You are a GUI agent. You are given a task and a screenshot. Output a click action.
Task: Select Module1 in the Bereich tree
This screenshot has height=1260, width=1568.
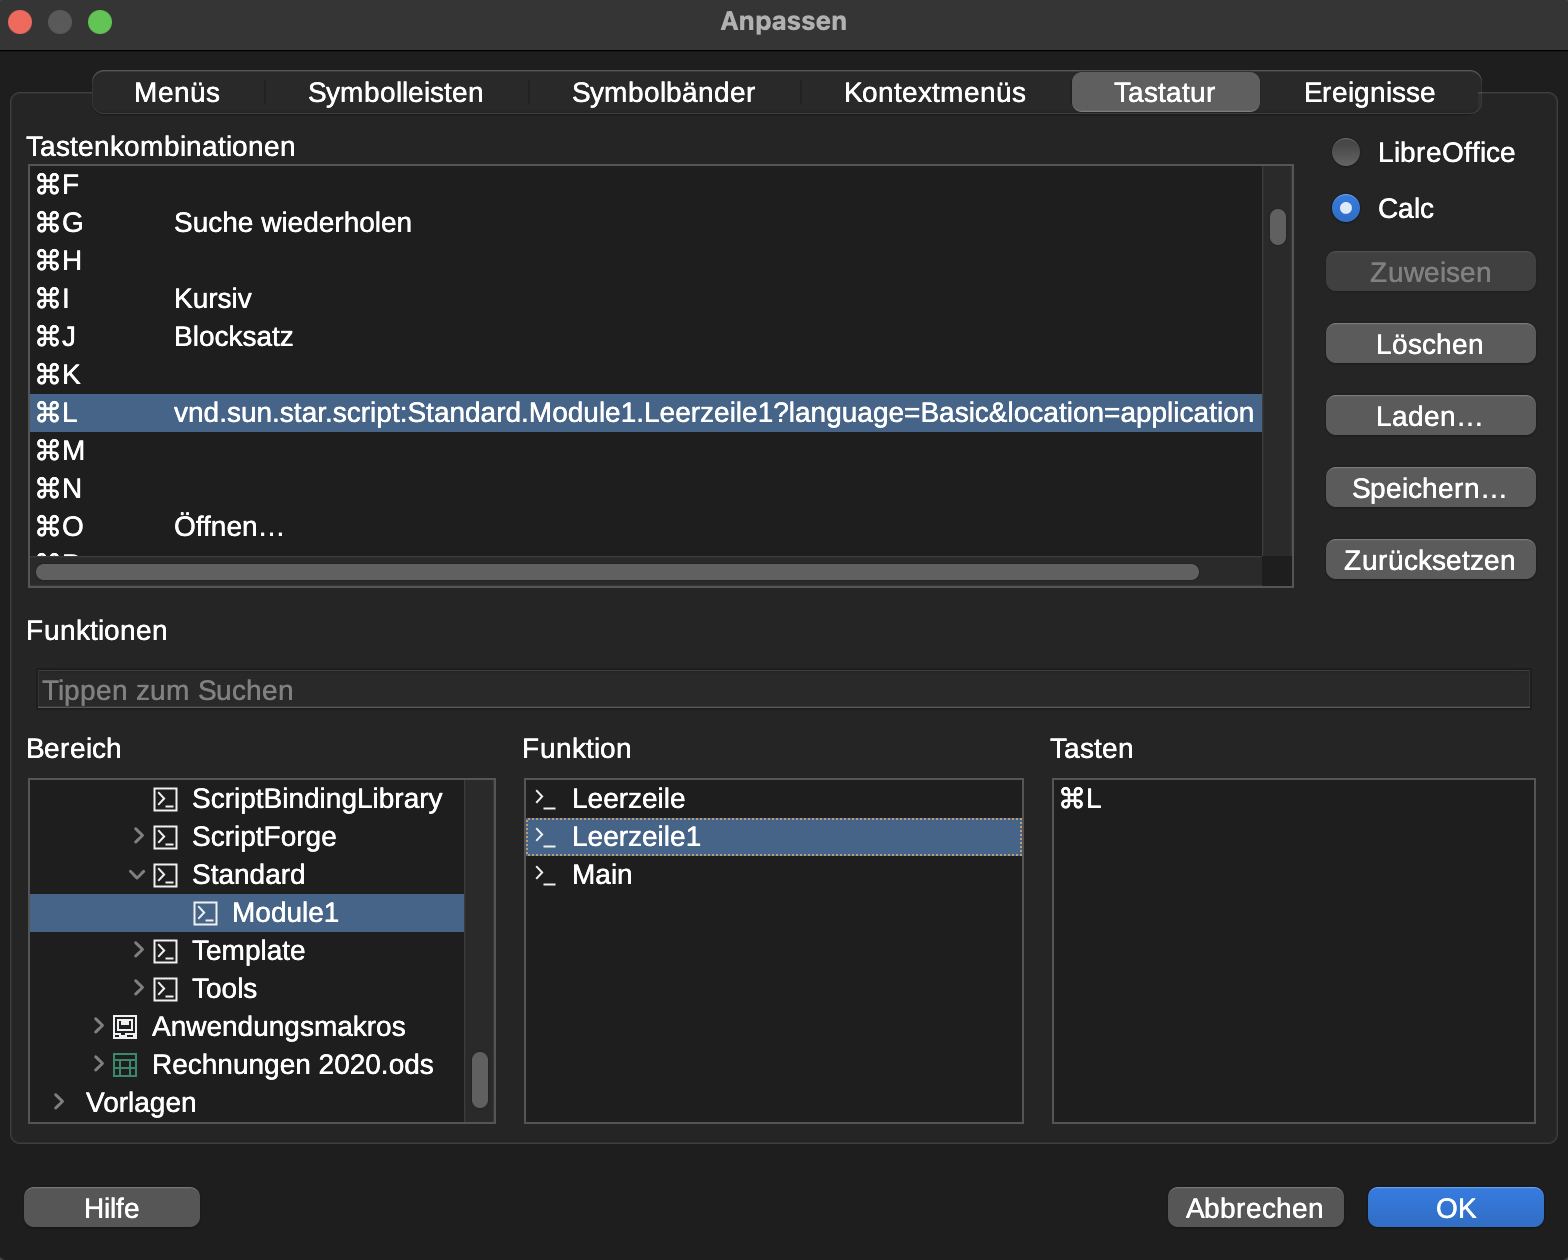coord(247,913)
